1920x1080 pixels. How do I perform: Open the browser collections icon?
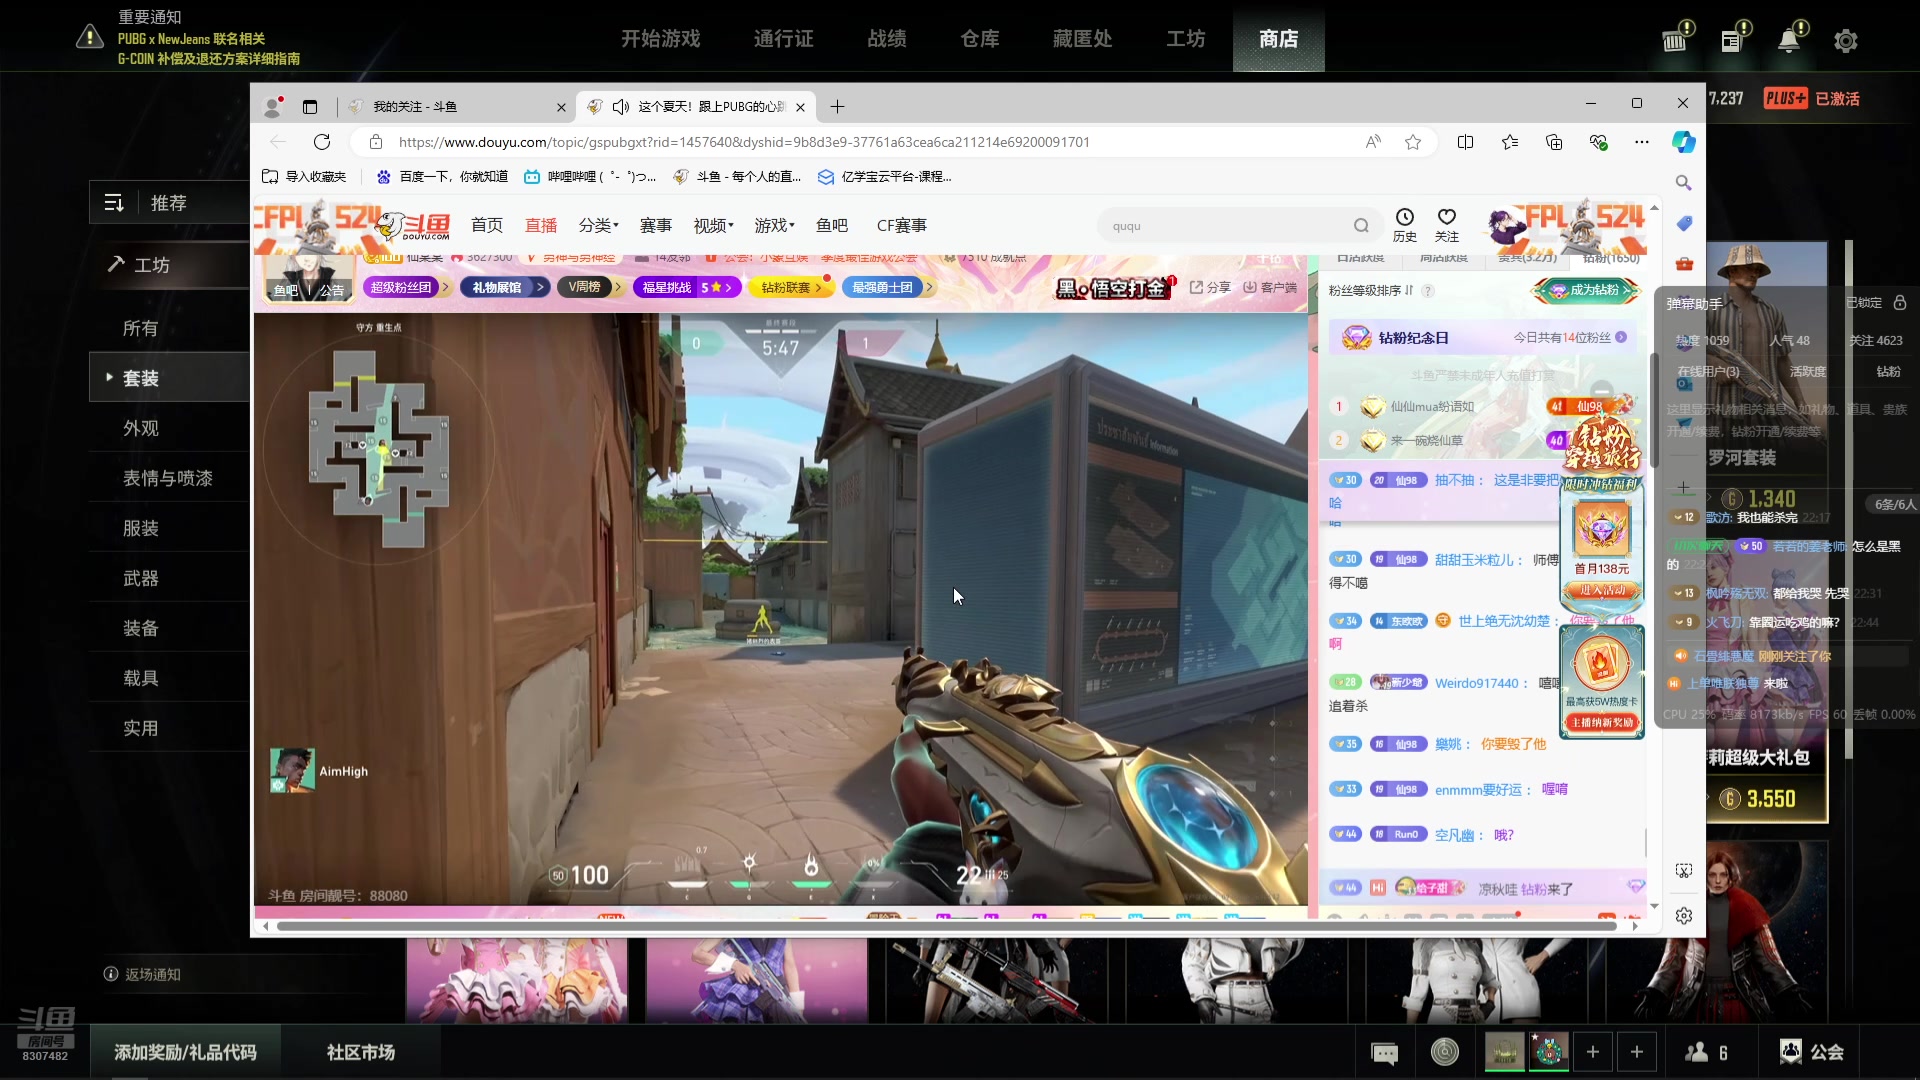(1554, 142)
